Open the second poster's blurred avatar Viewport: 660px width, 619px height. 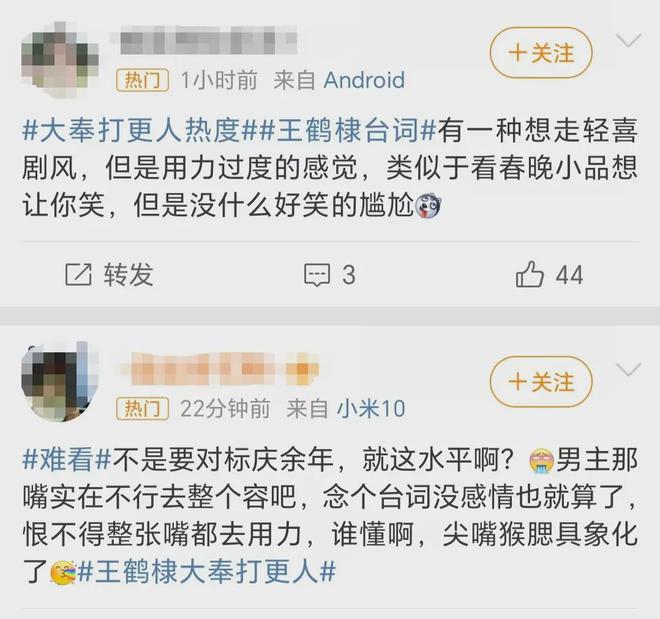60,382
